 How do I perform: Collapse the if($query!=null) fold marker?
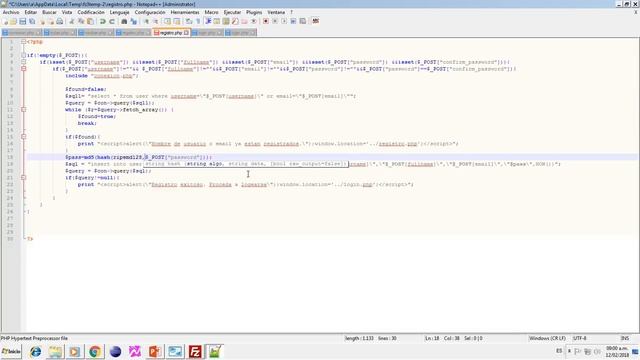[x=24, y=178]
